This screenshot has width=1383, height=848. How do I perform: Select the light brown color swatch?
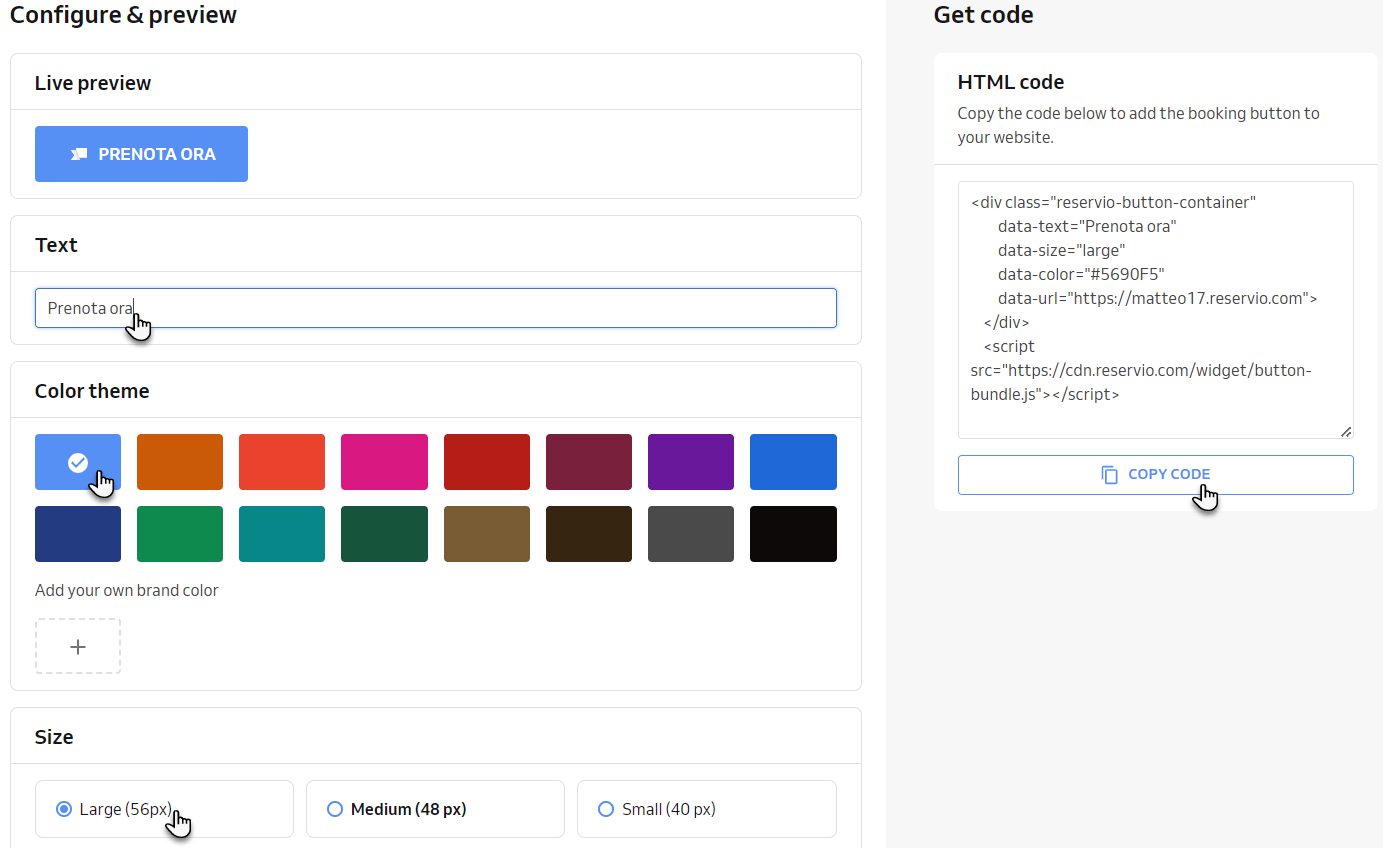pyautogui.click(x=487, y=534)
